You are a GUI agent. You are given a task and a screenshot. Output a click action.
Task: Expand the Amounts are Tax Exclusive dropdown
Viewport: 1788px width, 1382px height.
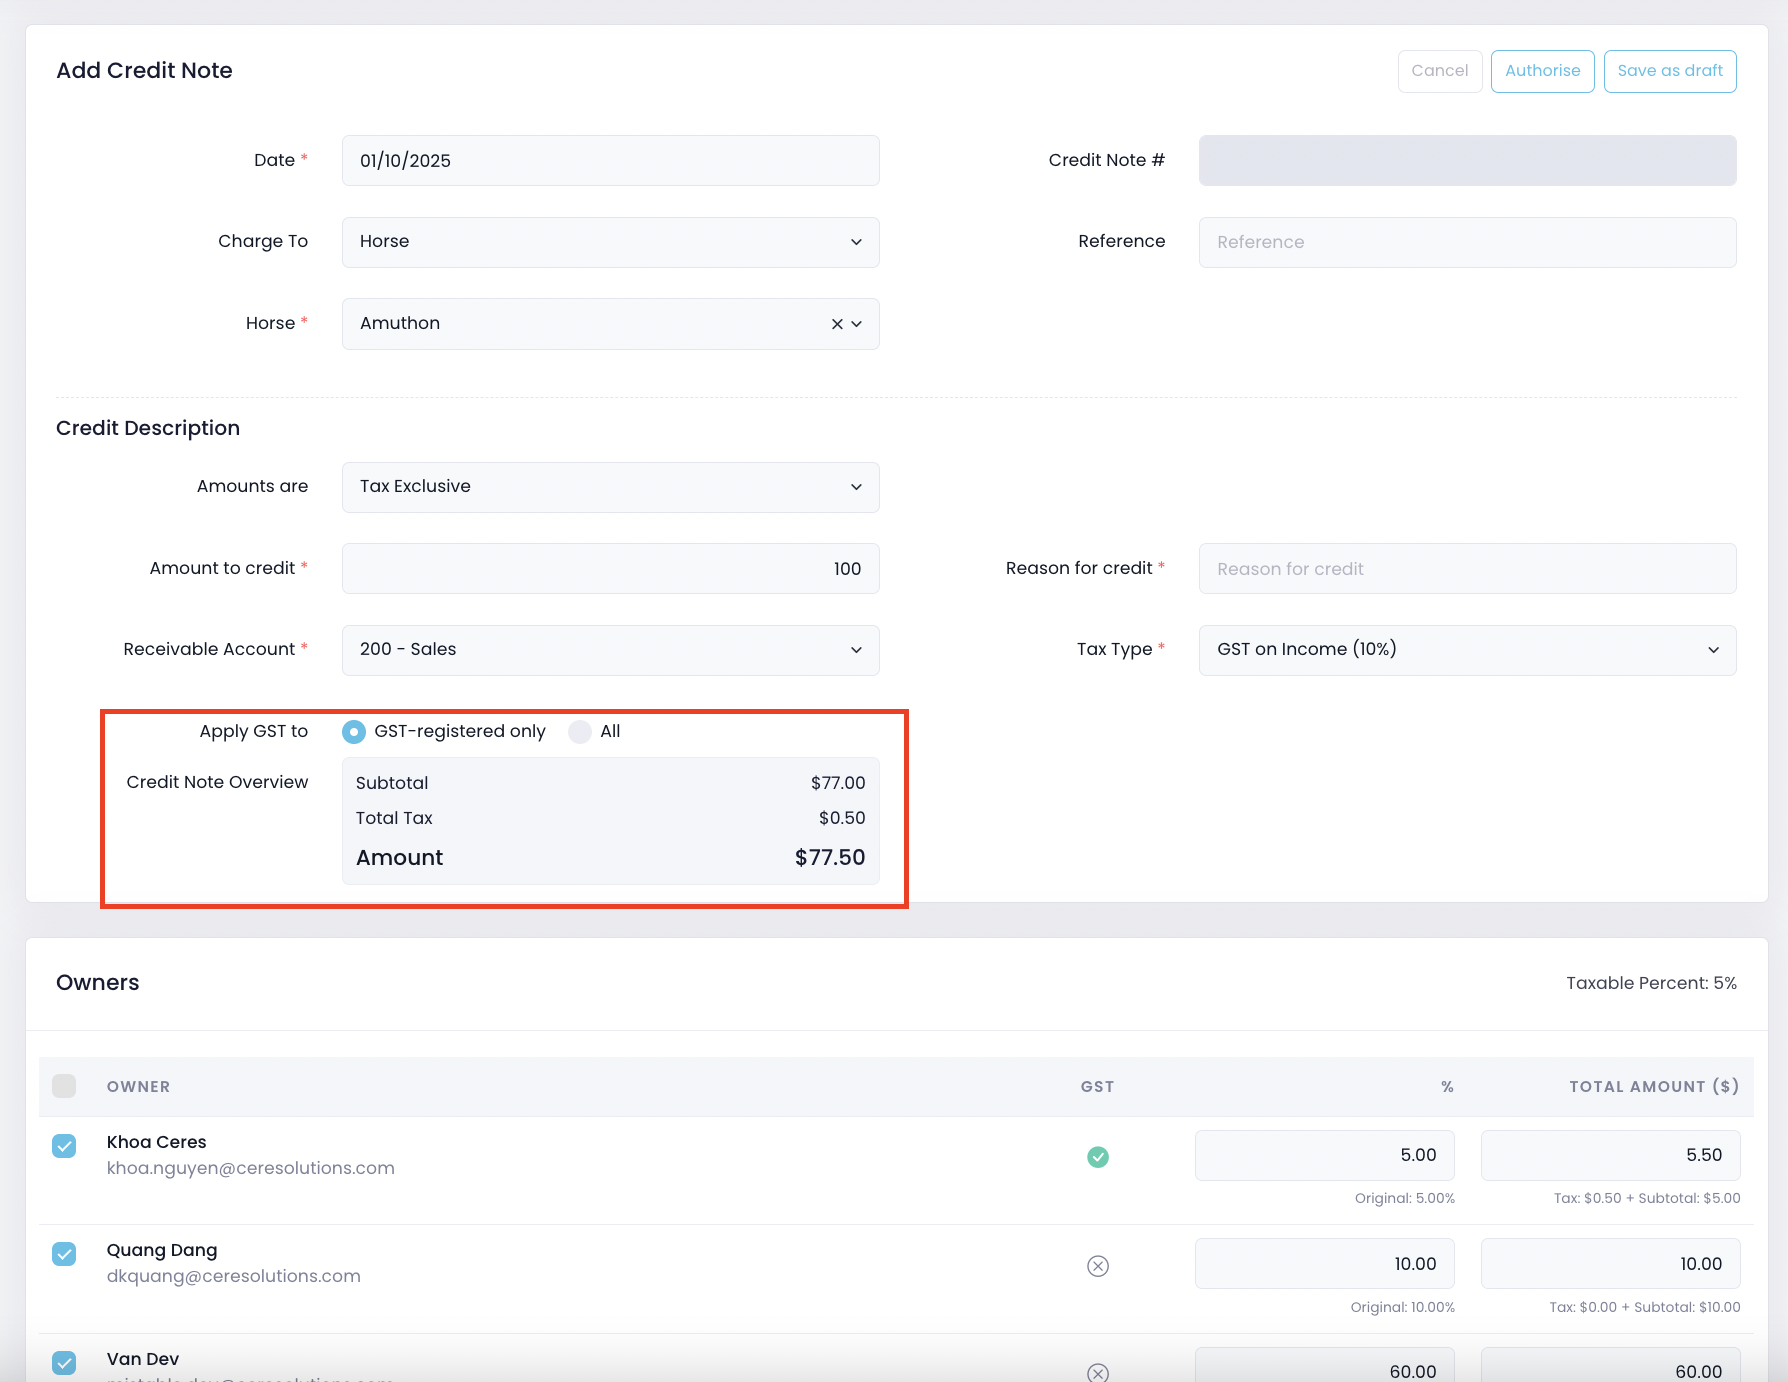[x=610, y=487]
